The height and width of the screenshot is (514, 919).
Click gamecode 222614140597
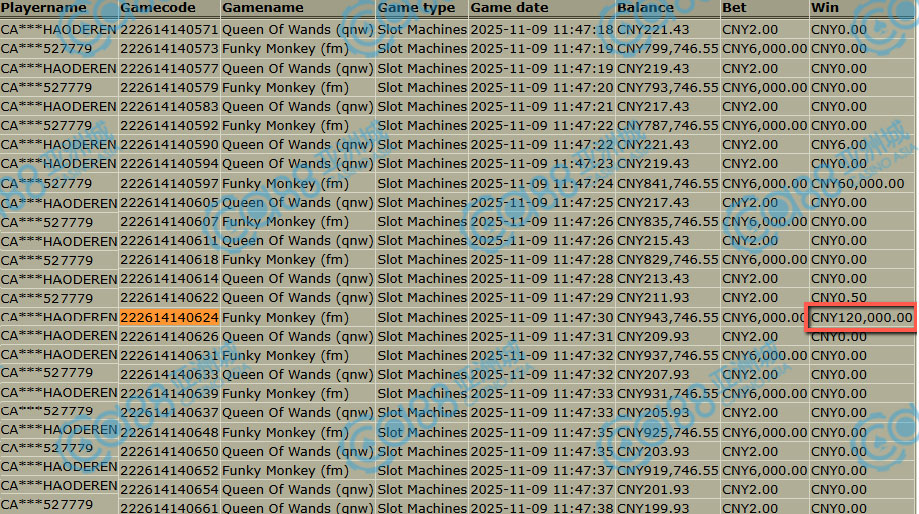point(169,184)
